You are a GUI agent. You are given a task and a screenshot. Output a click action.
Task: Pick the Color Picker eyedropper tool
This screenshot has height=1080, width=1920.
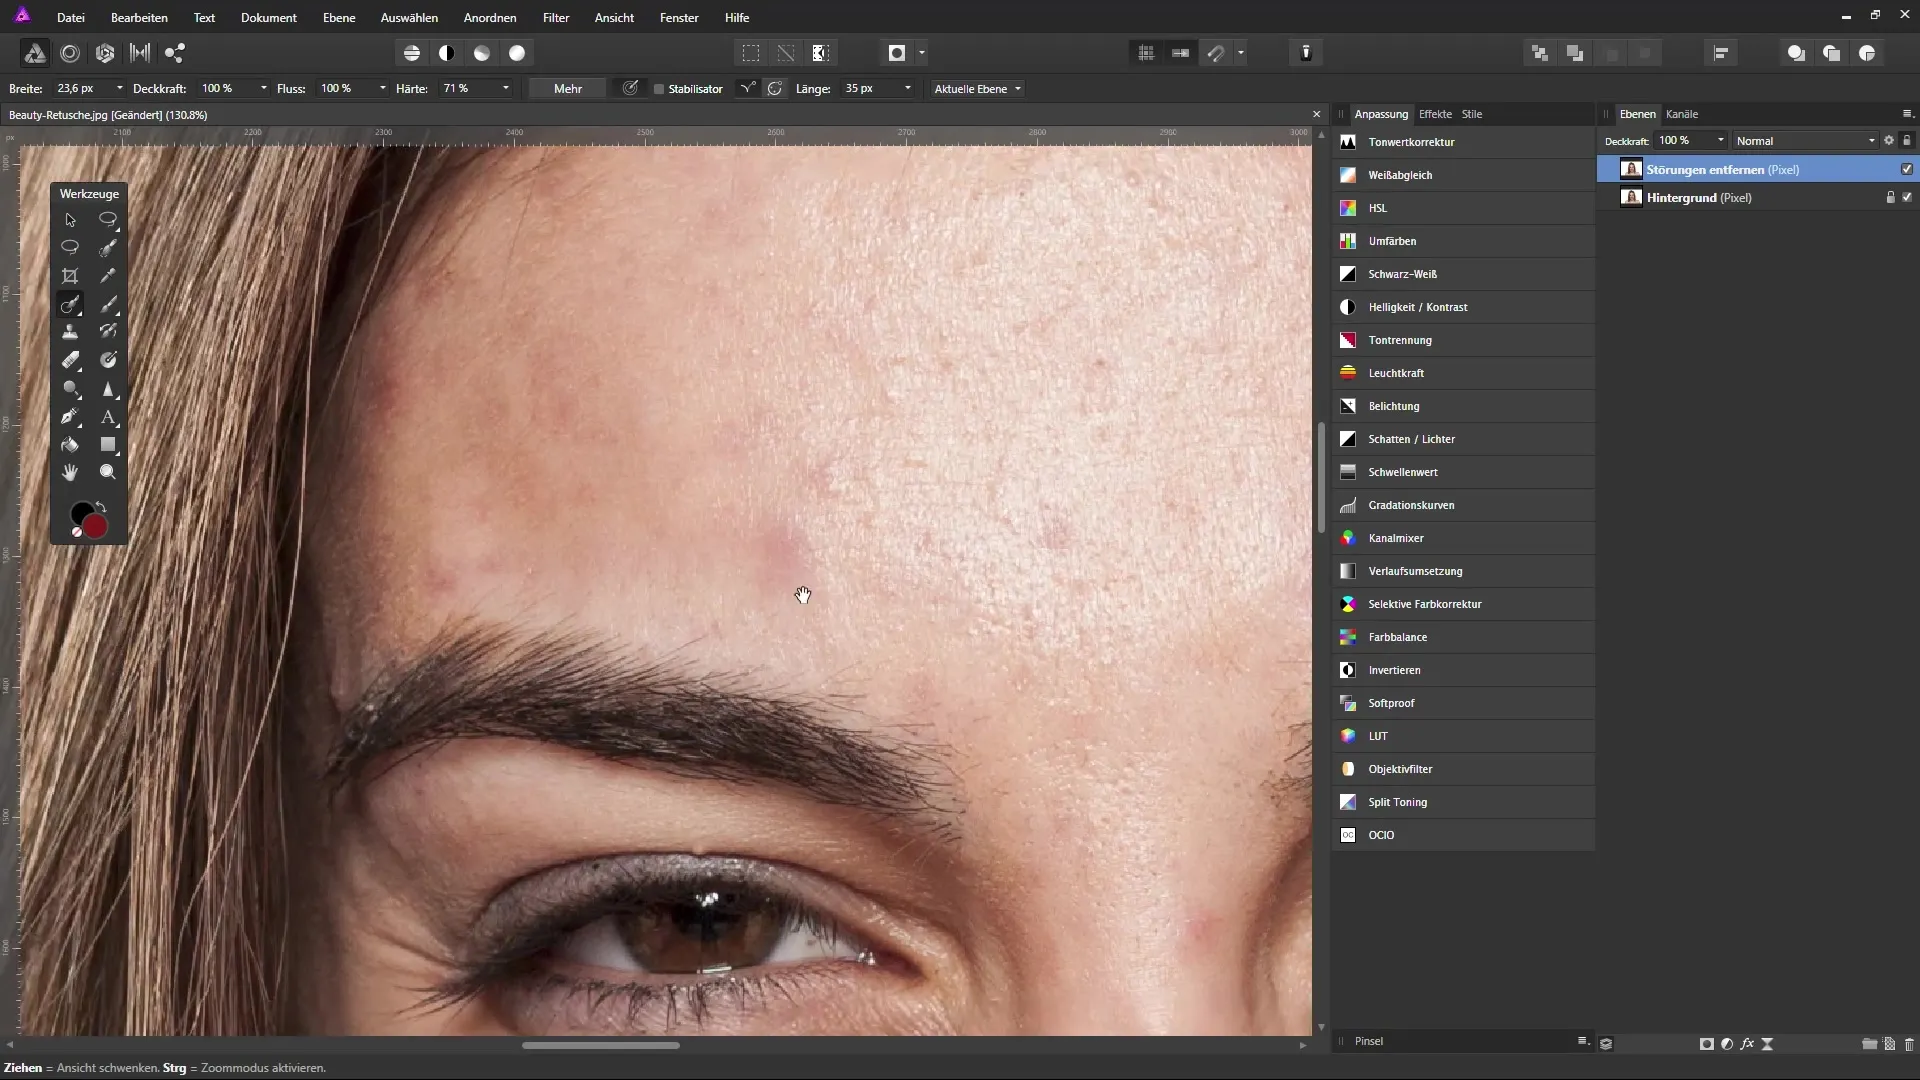point(108,276)
